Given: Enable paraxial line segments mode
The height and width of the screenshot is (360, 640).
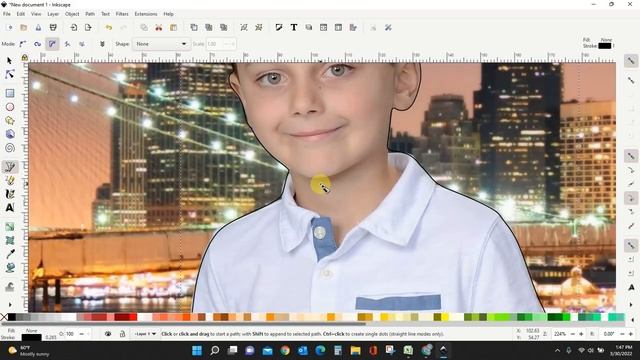Looking at the screenshot, I should coord(82,44).
